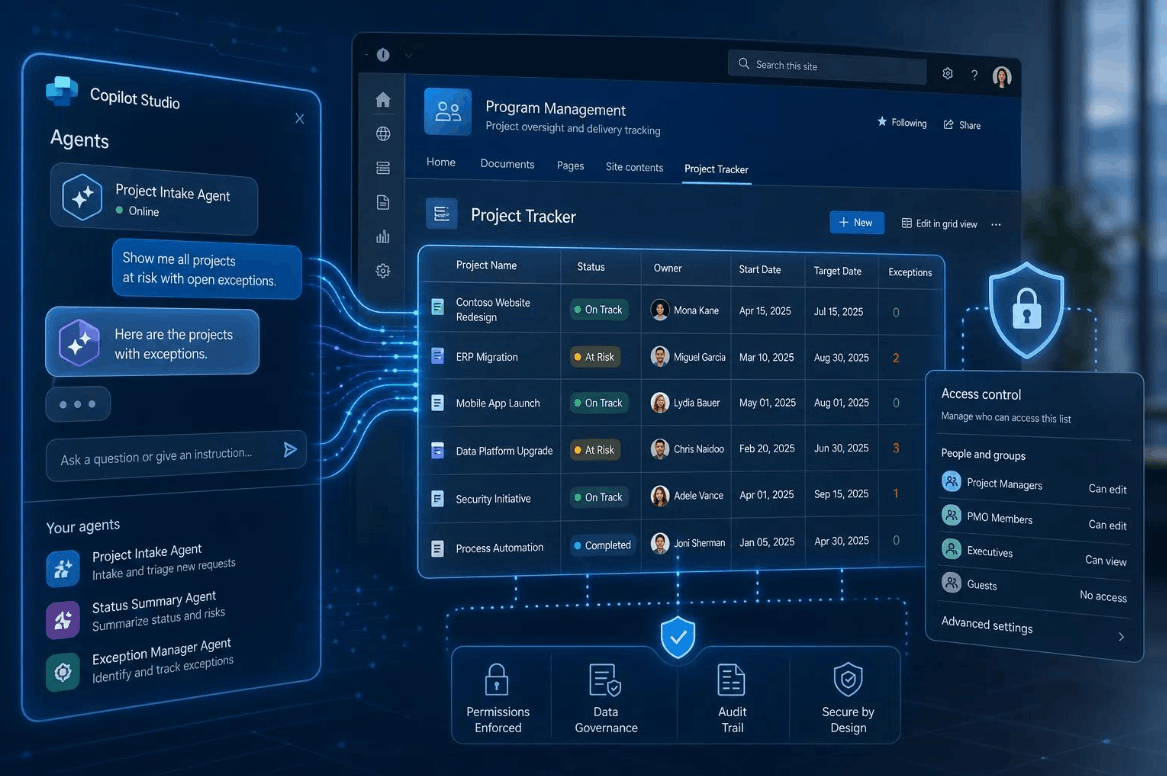The image size is (1167, 776).
Task: Click ERP Migration At Risk status badge
Action: 595,357
